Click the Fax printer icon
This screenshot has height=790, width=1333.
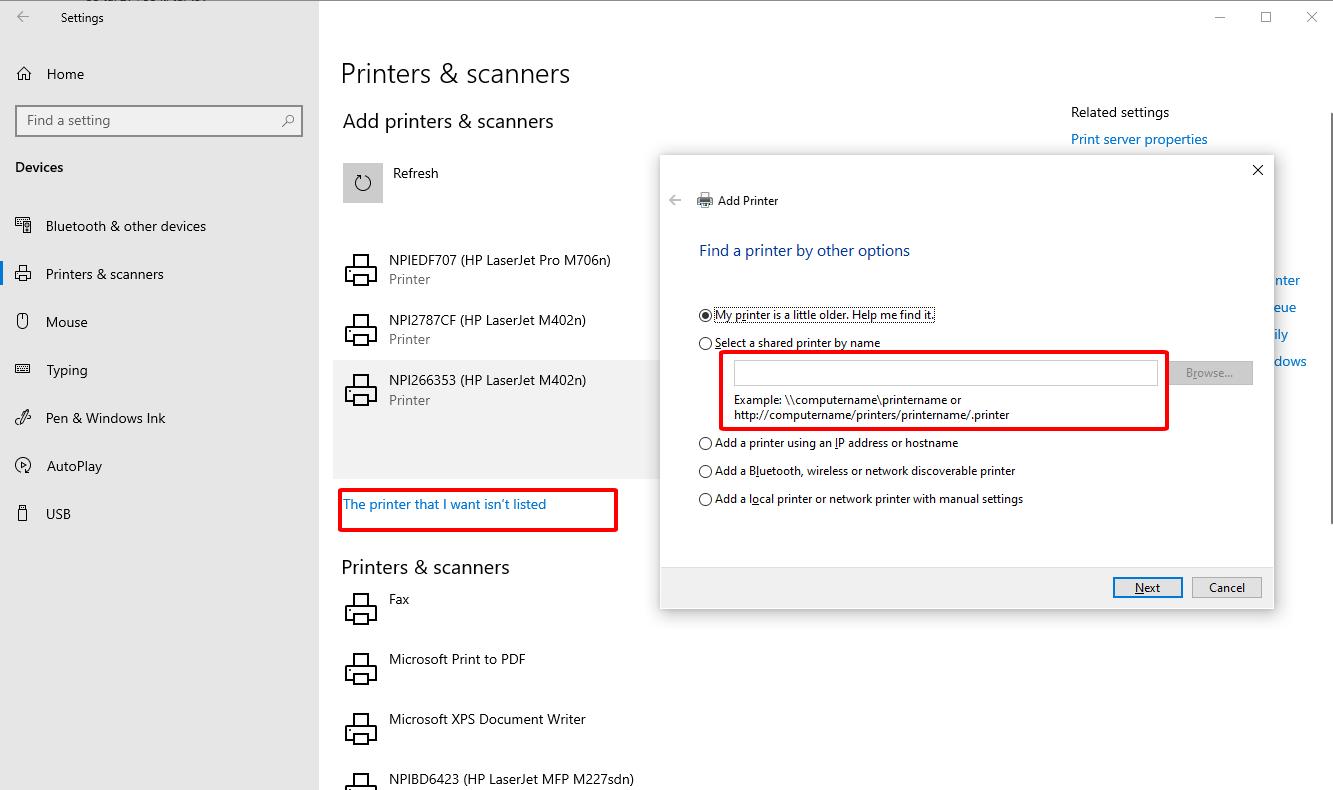361,609
